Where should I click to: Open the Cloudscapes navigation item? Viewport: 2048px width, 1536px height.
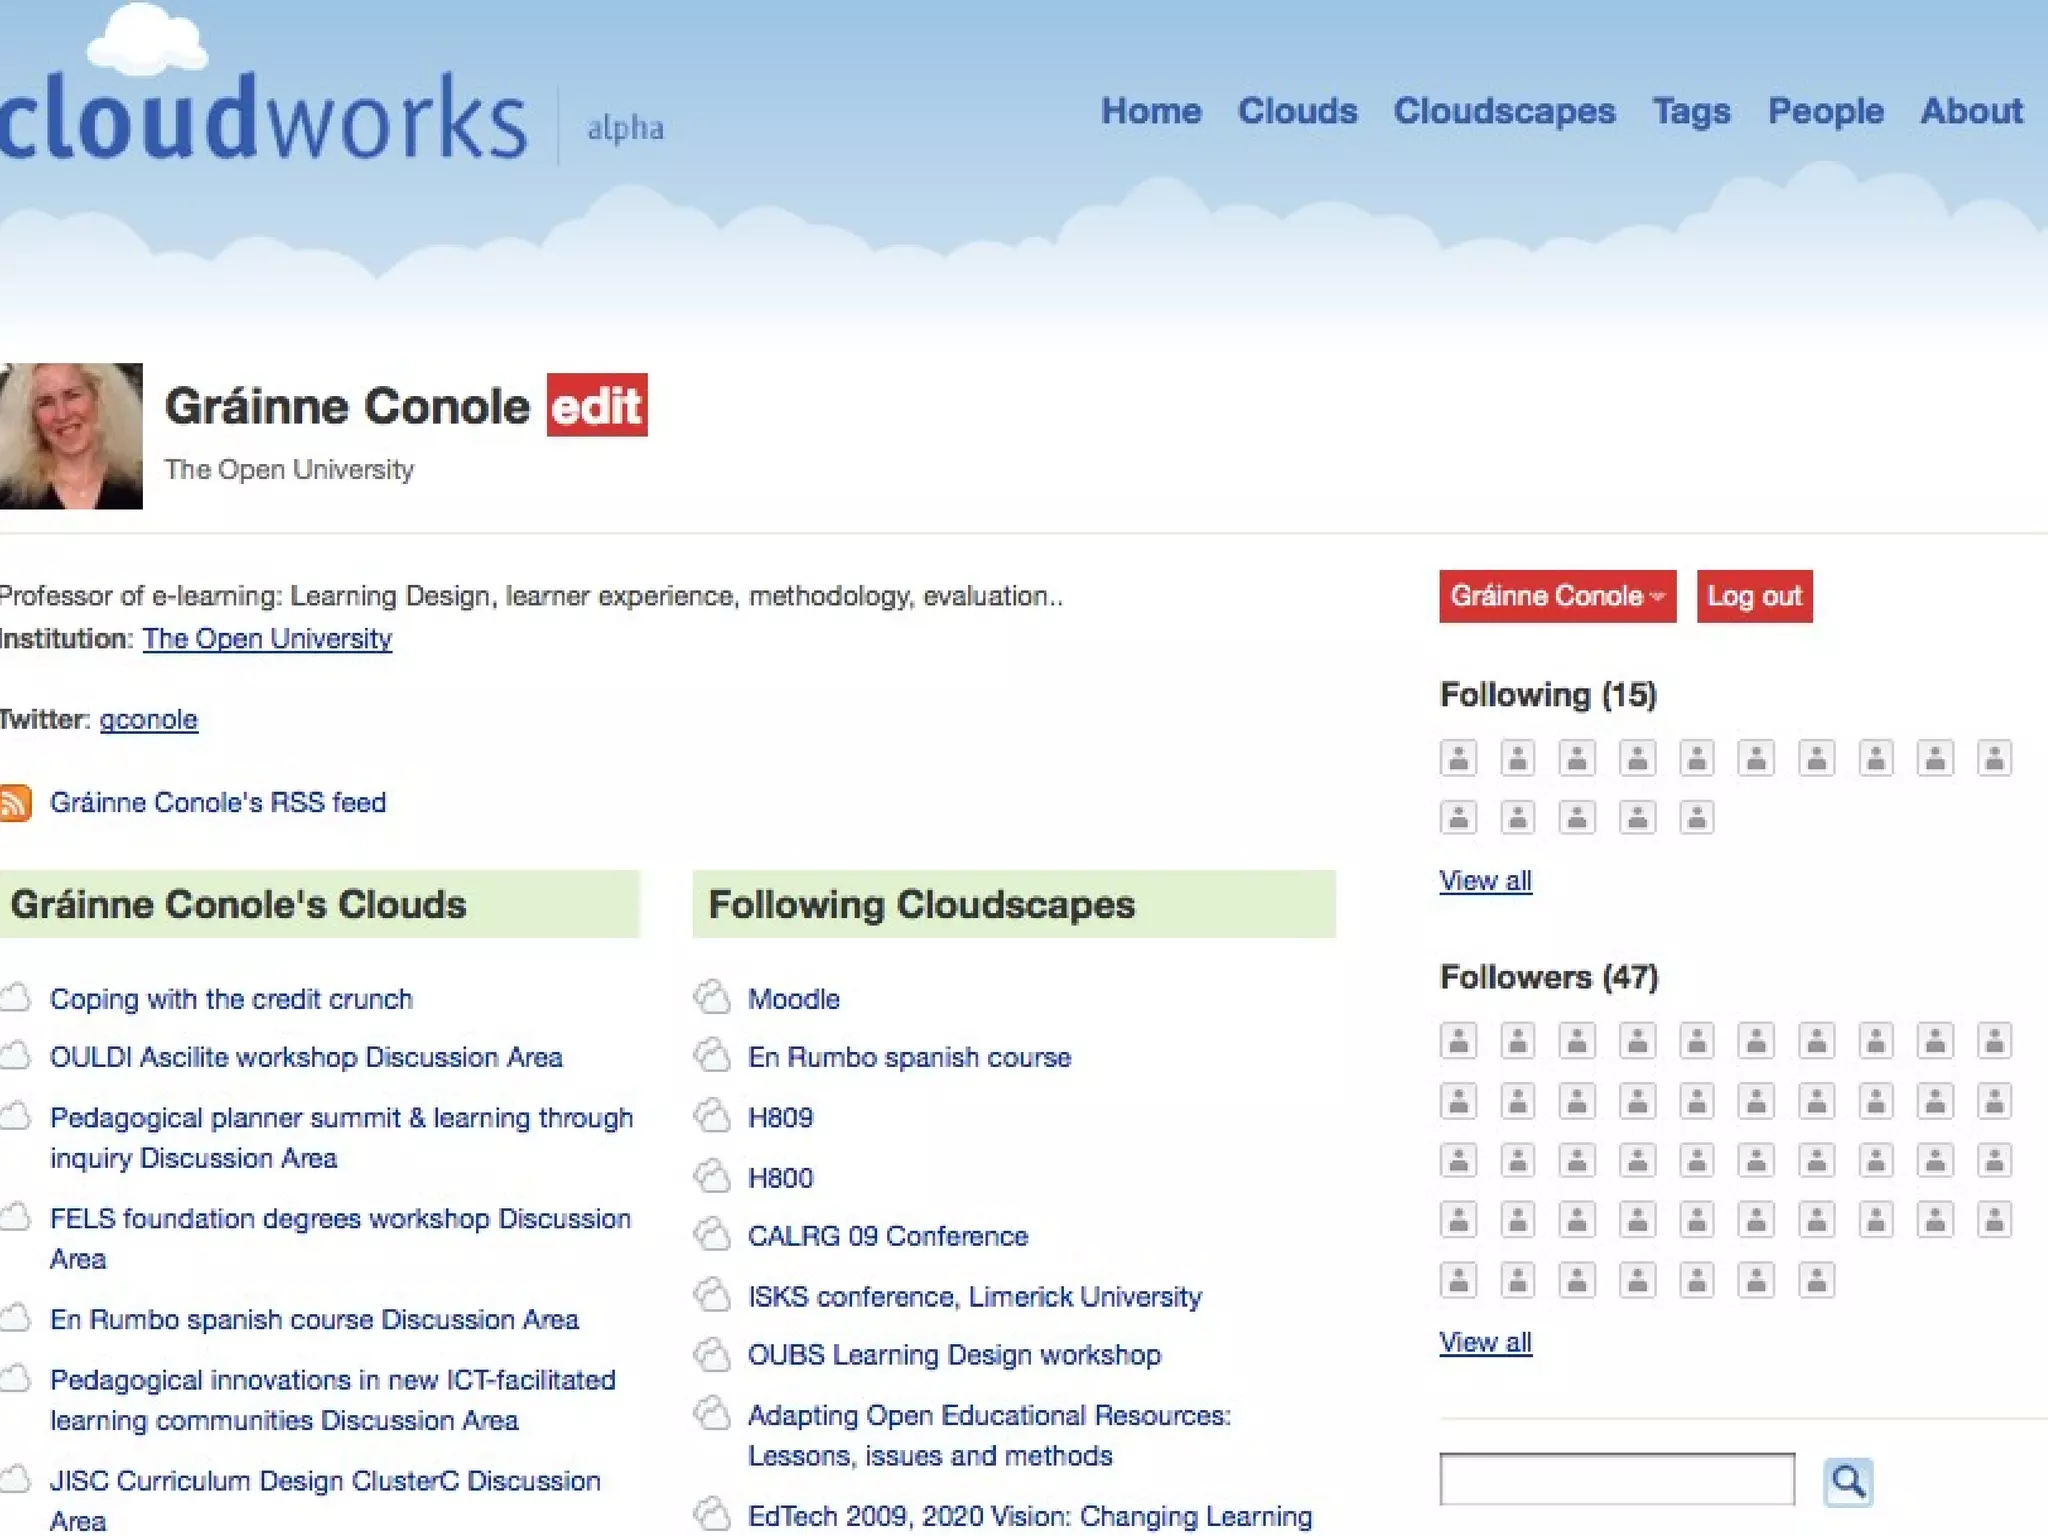1504,111
